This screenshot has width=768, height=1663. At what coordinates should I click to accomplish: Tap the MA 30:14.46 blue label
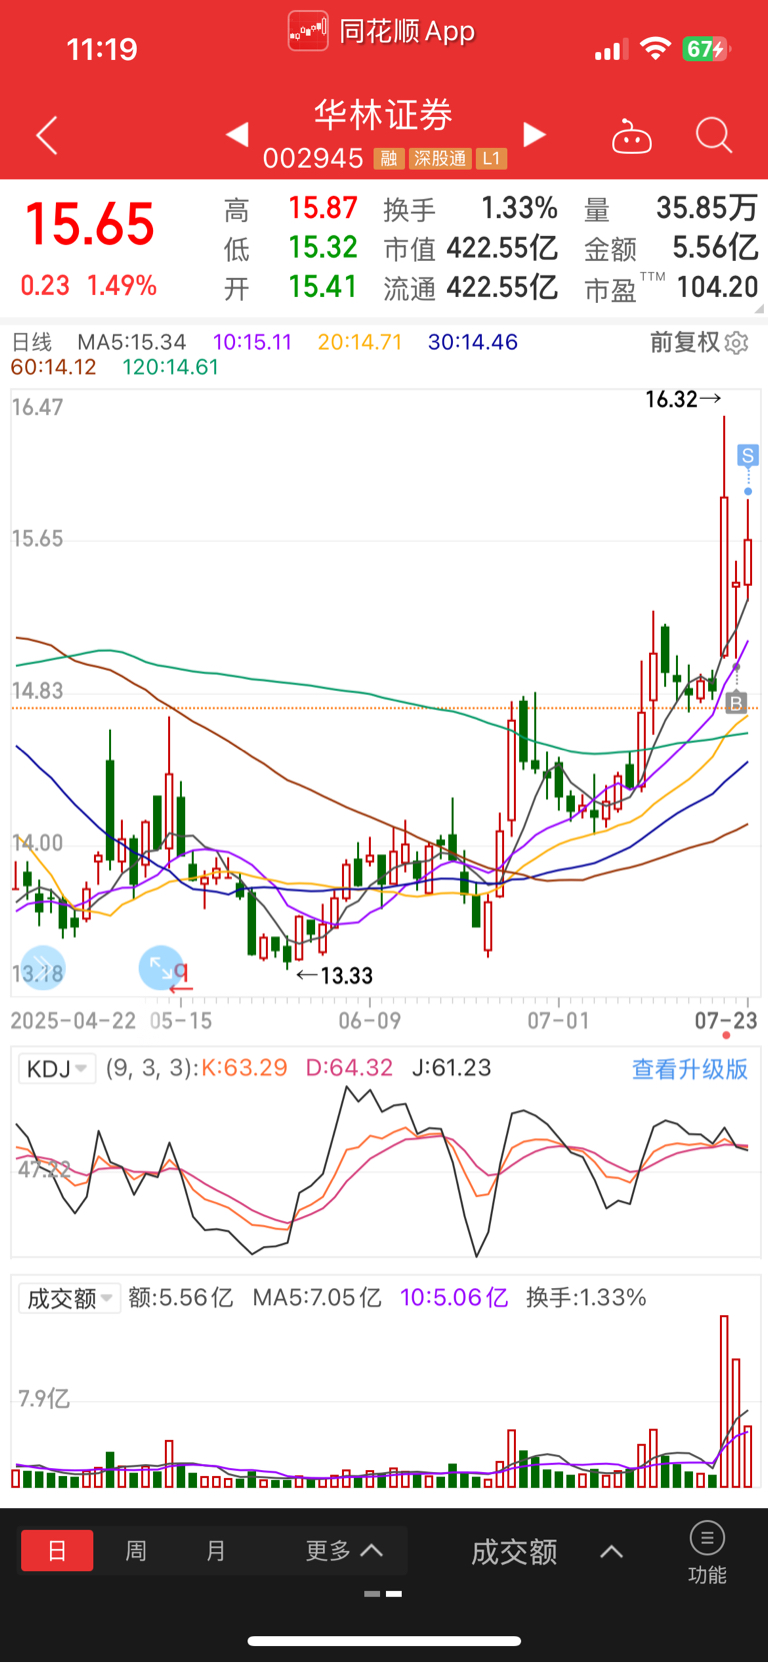click(x=473, y=342)
